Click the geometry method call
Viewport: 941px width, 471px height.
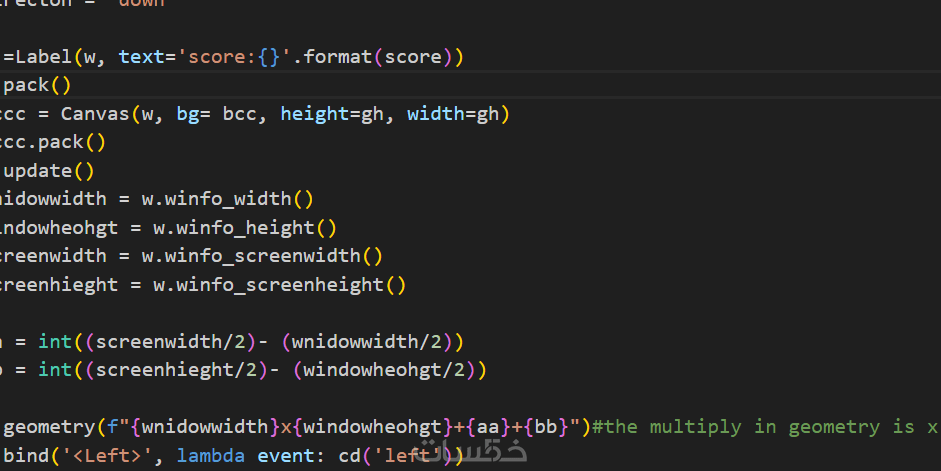coord(50,427)
